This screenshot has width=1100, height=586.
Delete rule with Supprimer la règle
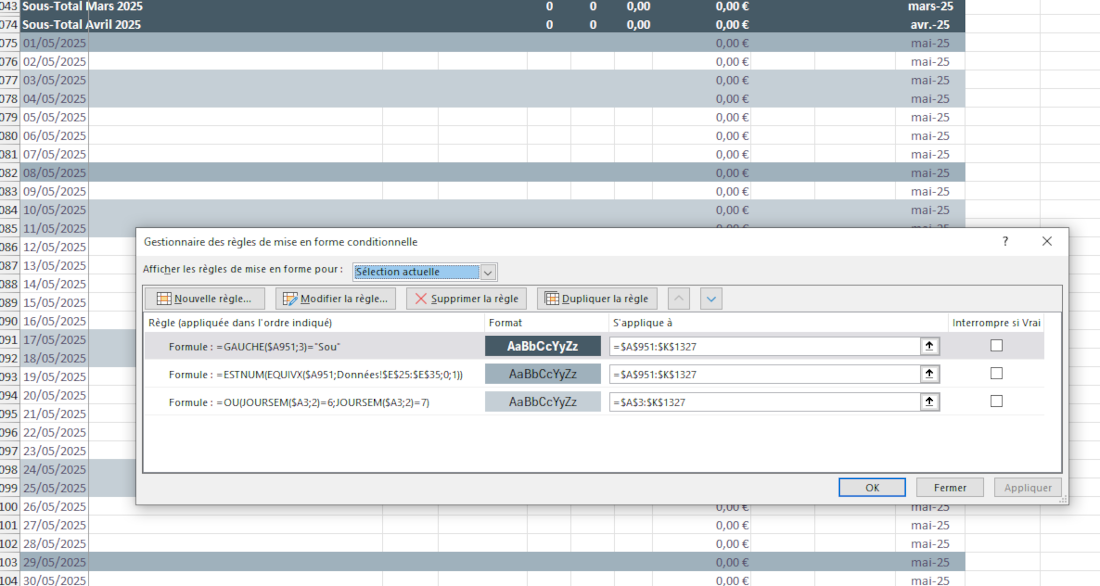pos(467,299)
